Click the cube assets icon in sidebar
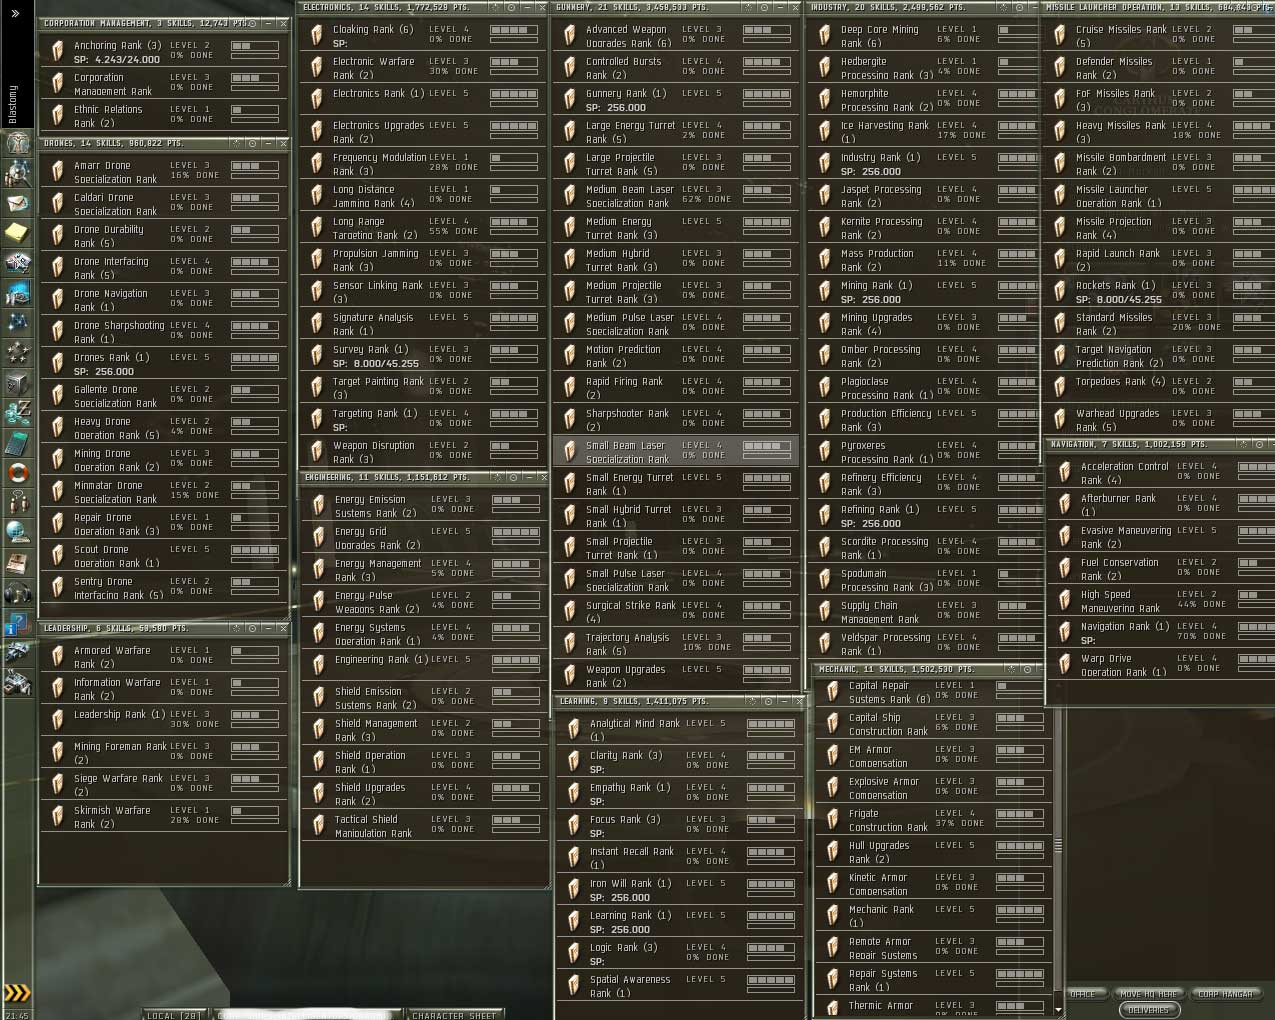 [17, 383]
